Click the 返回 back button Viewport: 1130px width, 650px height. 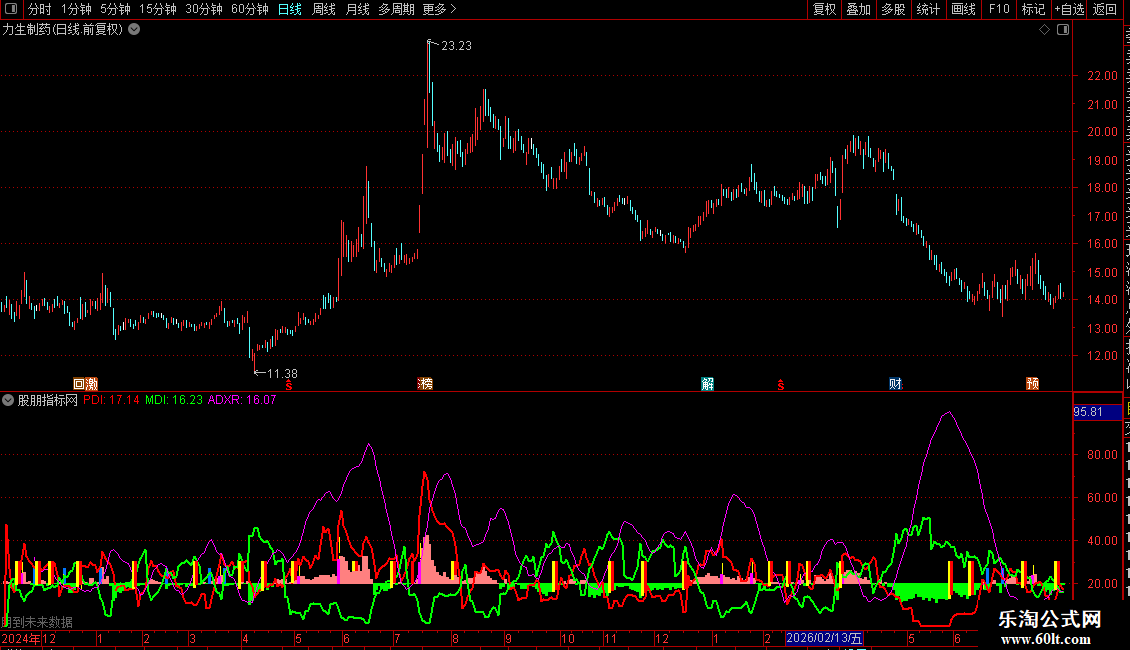tap(1104, 9)
